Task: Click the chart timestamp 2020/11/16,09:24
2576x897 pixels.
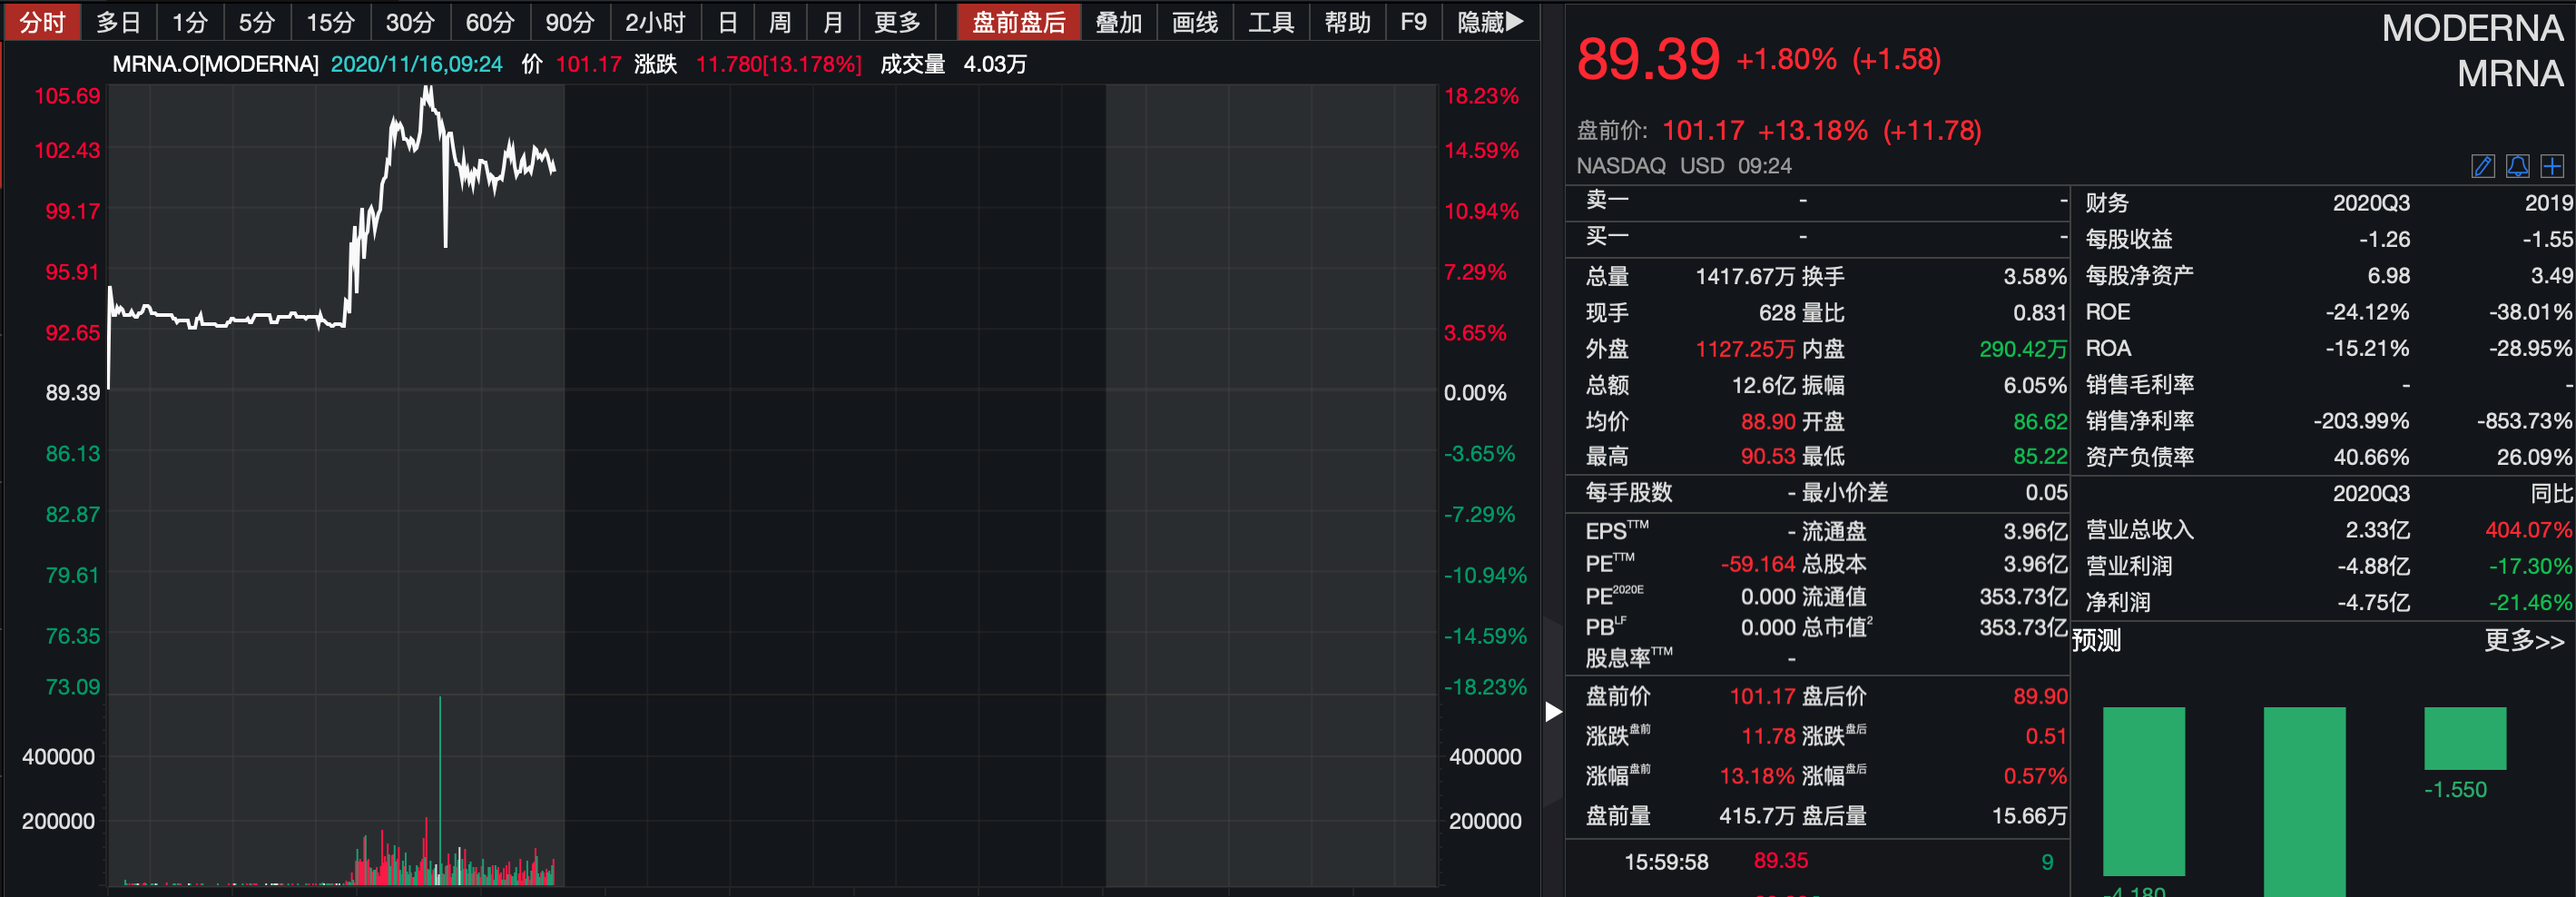Action: pos(416,64)
